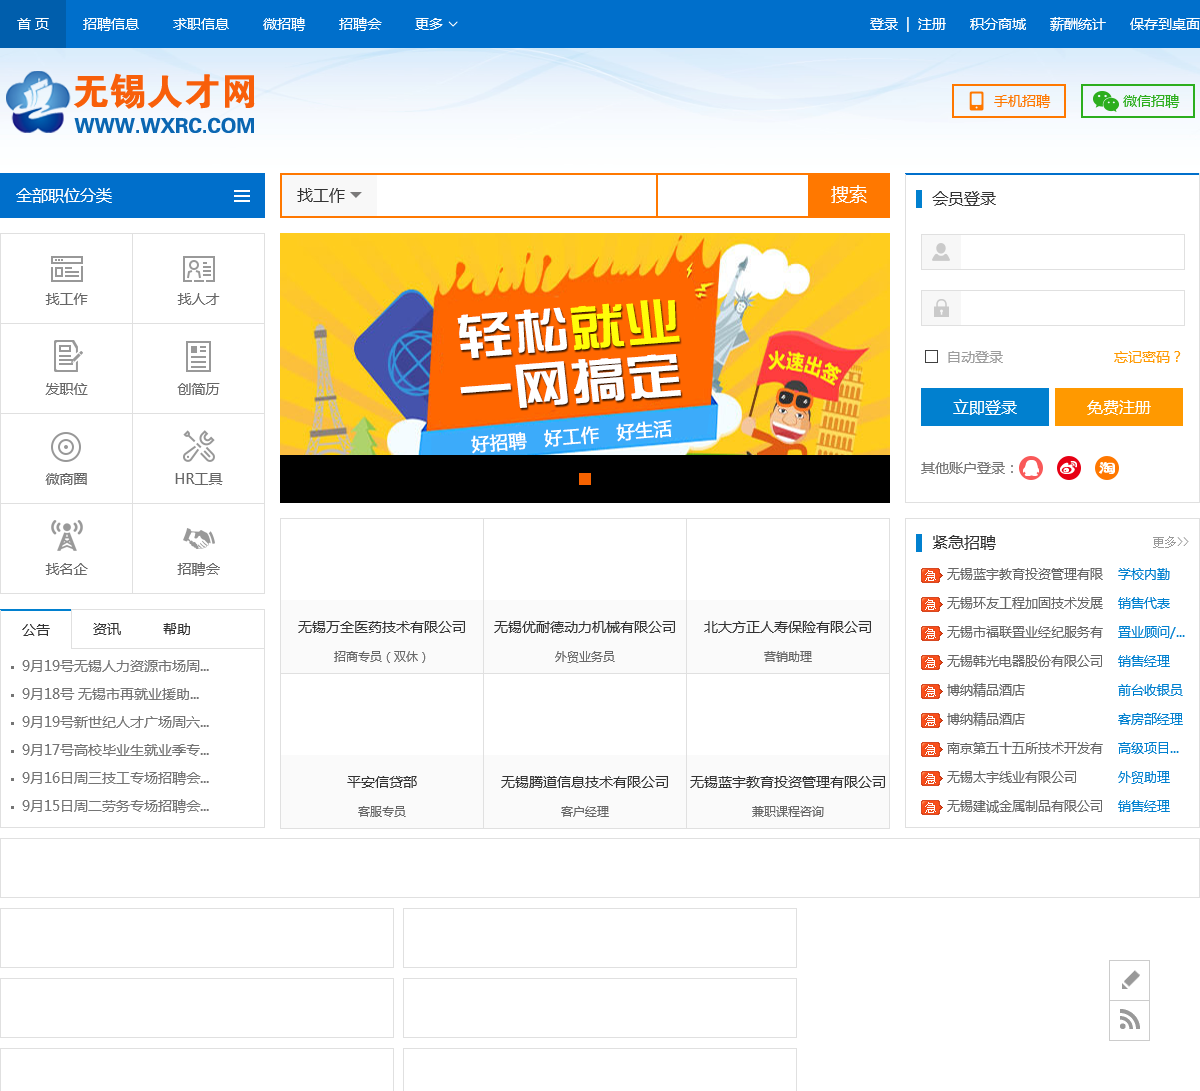Click the Weibo account login icon

1069,468
